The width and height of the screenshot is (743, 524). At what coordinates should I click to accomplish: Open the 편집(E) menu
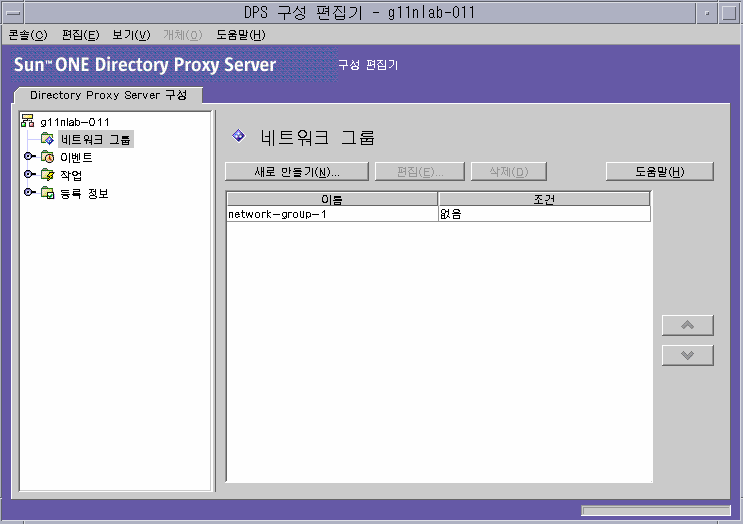point(81,35)
